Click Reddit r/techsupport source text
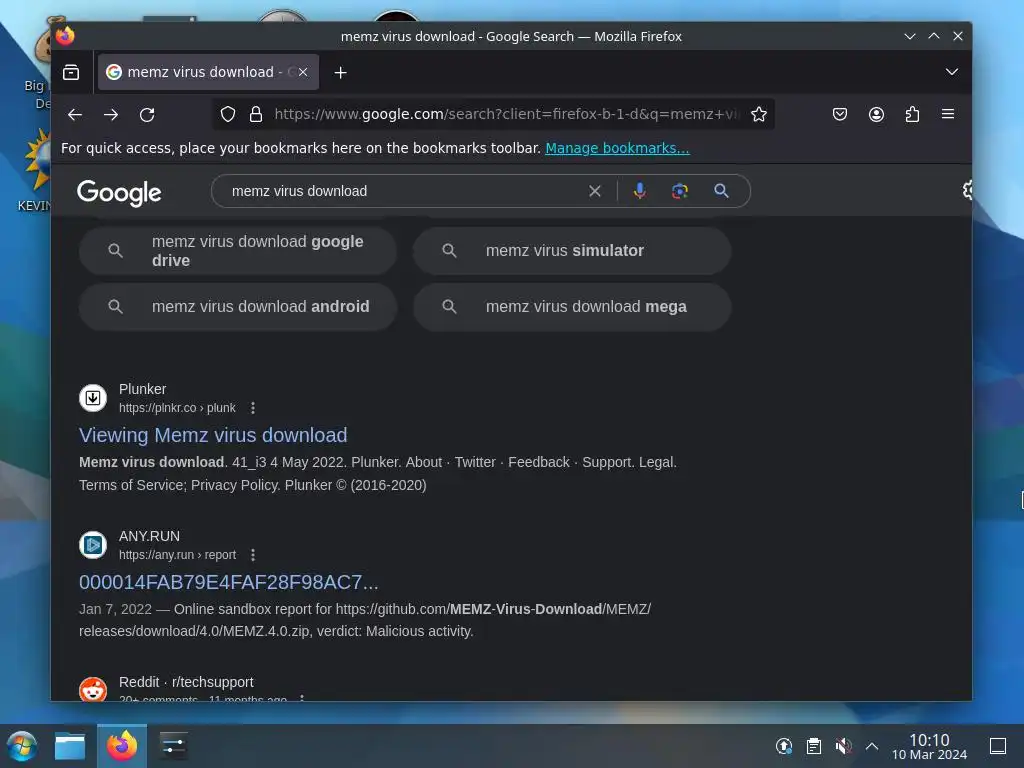The height and width of the screenshot is (768, 1024). pos(186,682)
